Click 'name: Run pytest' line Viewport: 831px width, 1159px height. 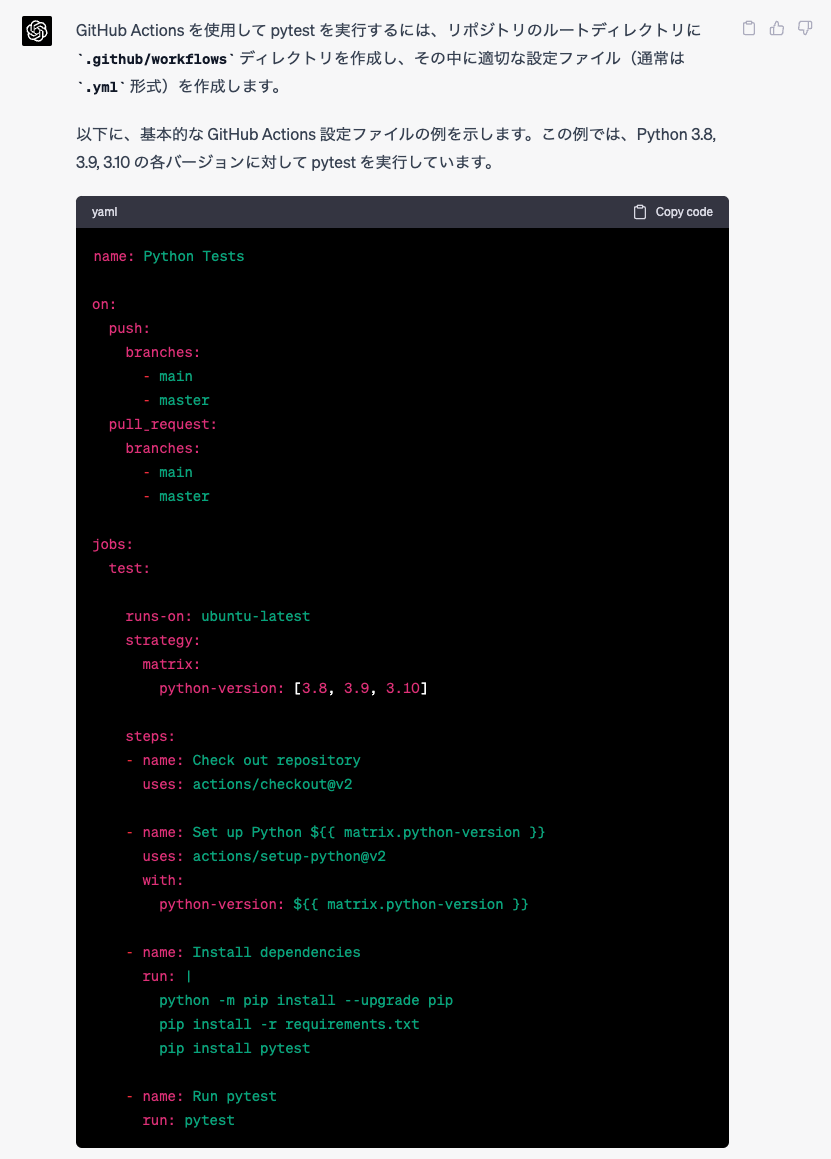tap(201, 1096)
